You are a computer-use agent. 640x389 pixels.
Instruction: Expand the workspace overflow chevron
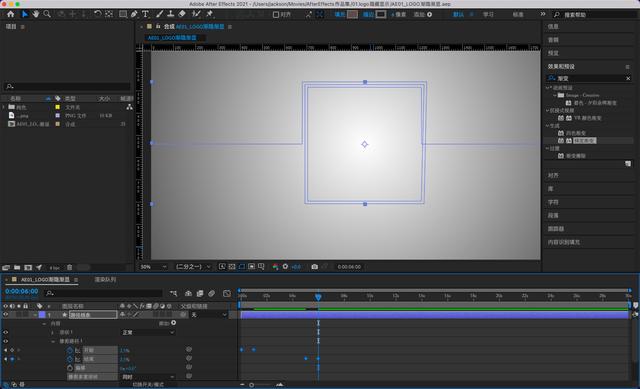point(542,14)
